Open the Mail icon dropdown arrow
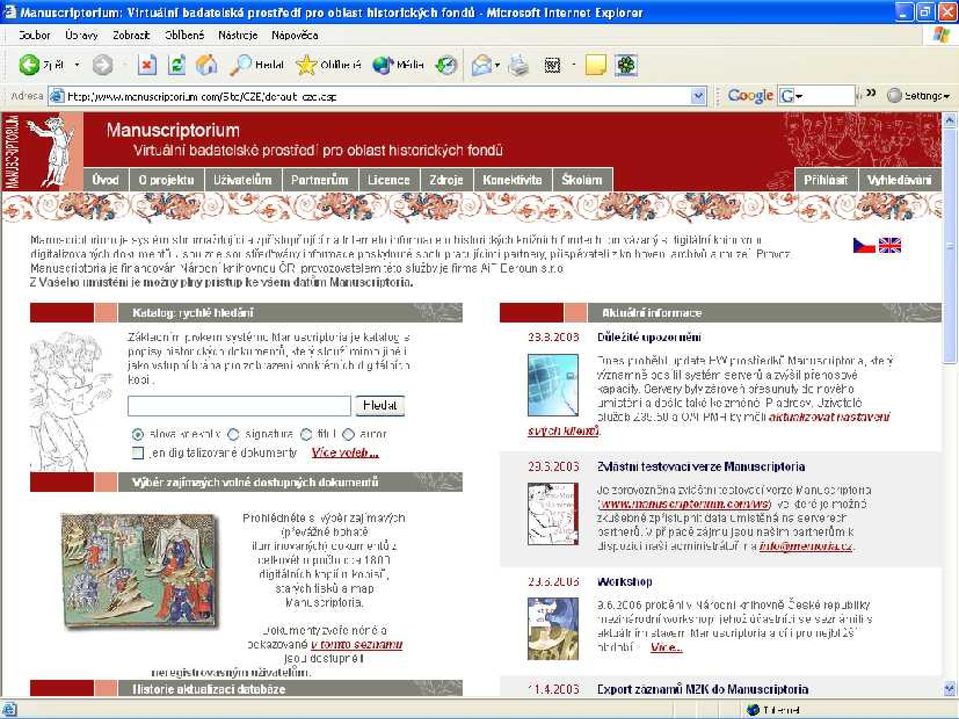Viewport: 959px width, 719px height. 497,65
